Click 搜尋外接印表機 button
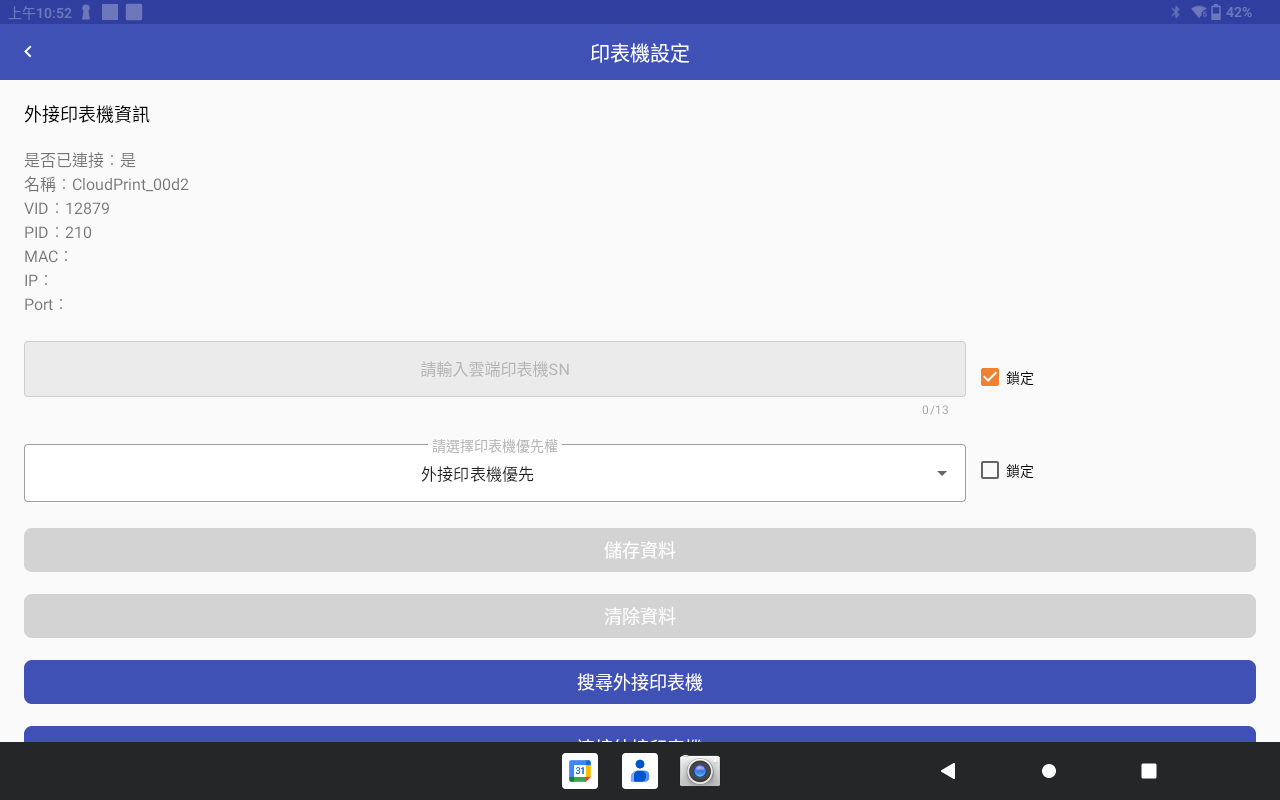 tap(640, 682)
